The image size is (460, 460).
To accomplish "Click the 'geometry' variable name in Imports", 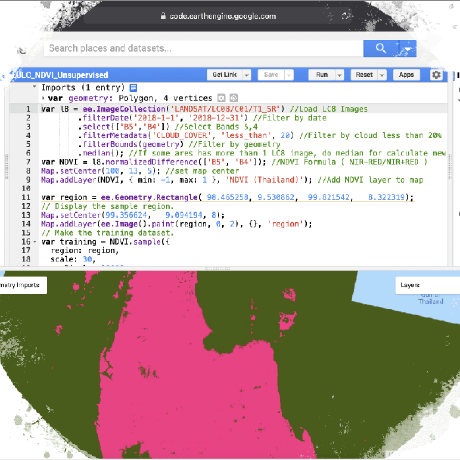I will (x=88, y=98).
